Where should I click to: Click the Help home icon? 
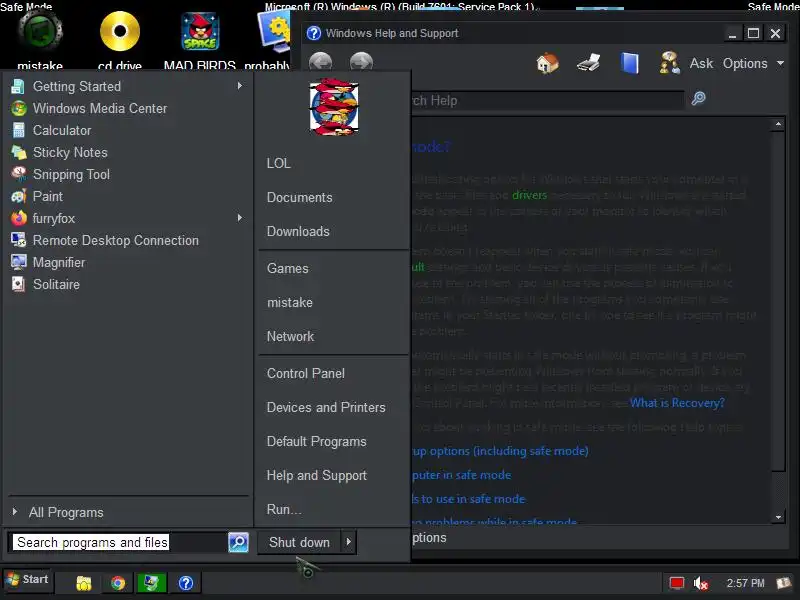point(547,64)
